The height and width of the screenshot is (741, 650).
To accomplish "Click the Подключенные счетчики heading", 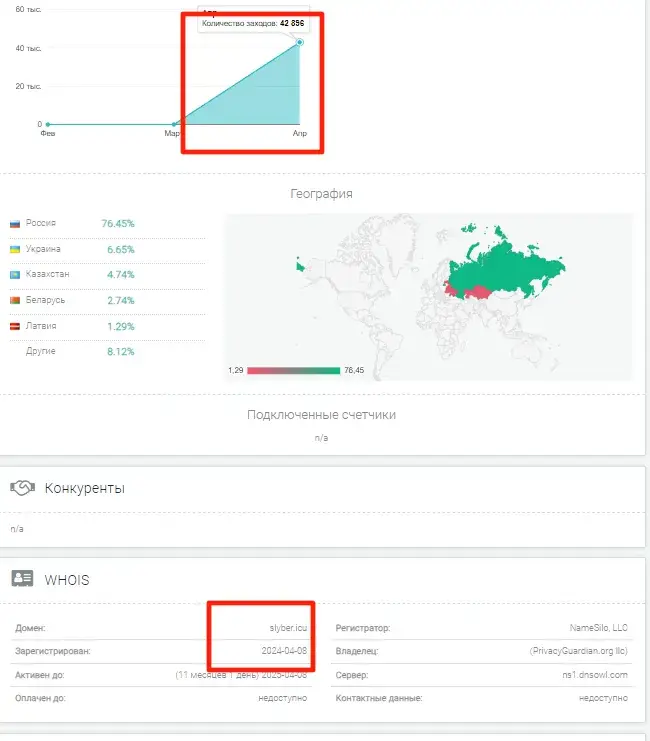I will (x=321, y=415).
